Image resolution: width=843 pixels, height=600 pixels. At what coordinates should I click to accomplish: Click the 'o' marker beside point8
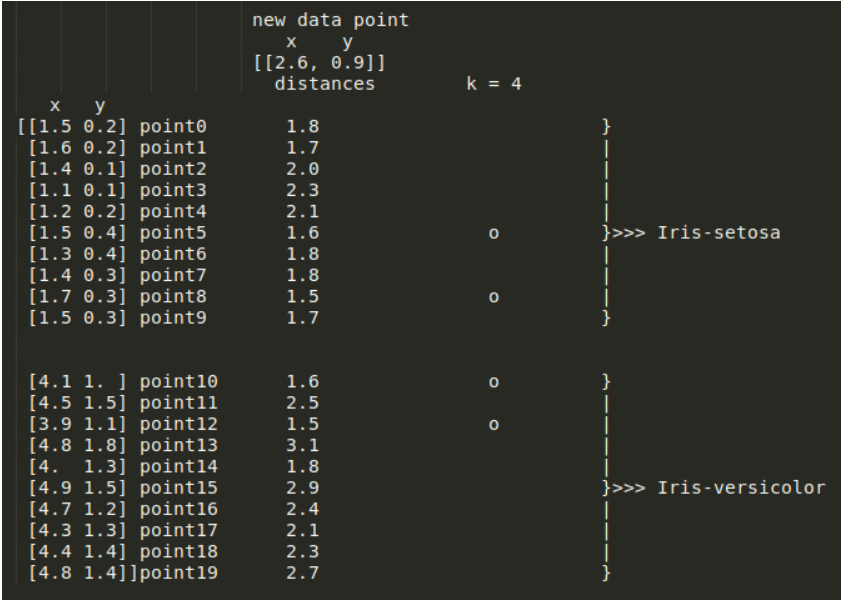click(x=494, y=297)
